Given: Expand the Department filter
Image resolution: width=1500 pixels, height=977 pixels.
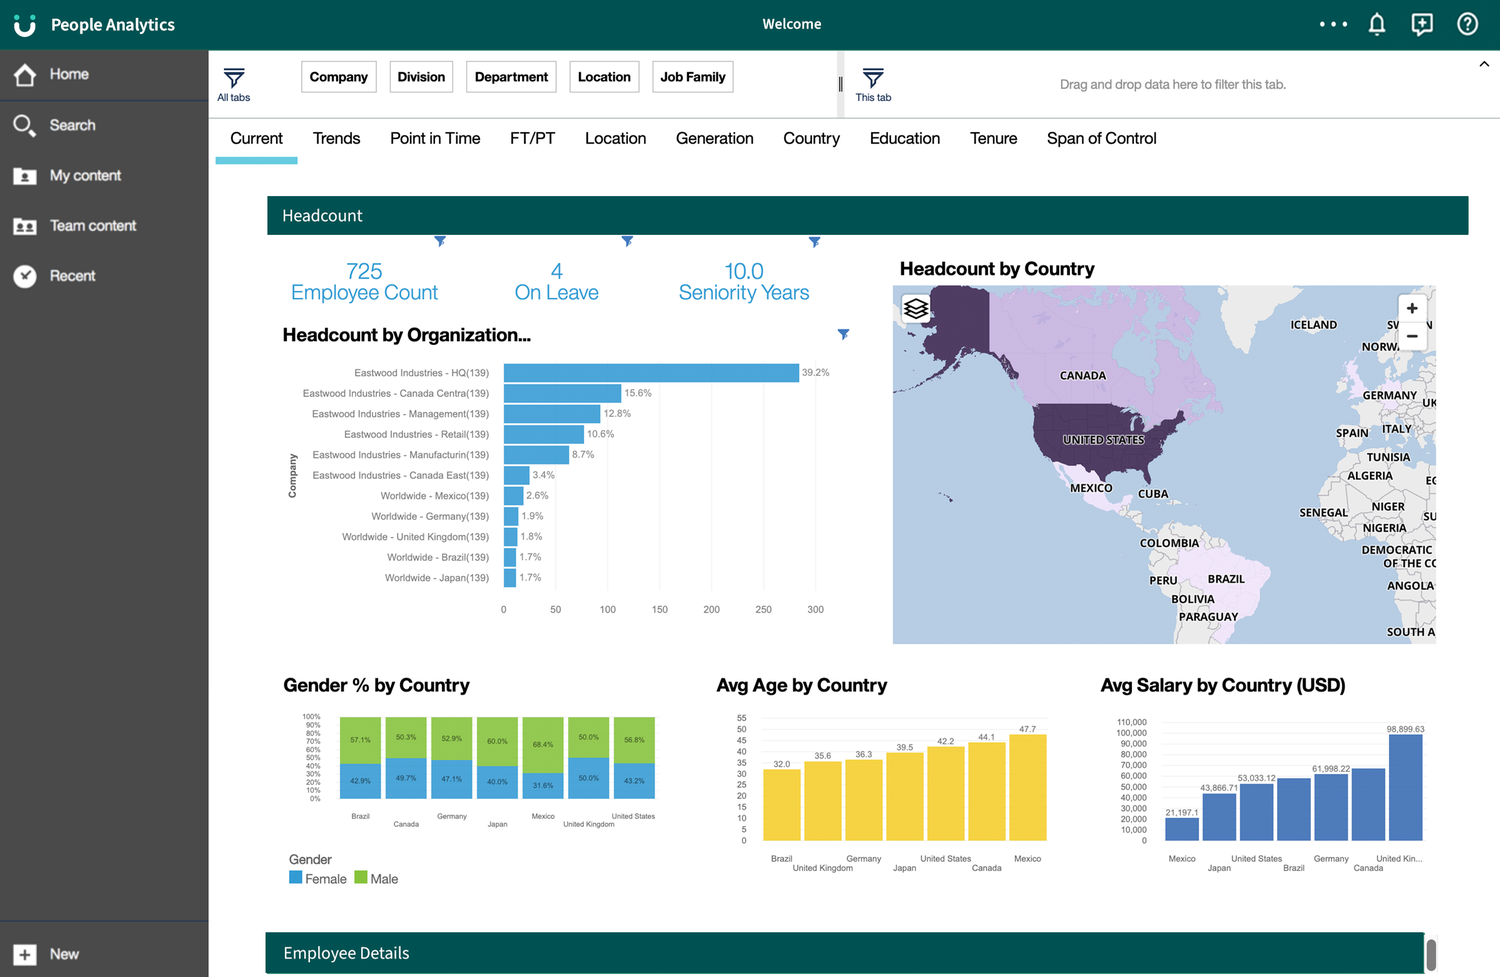Looking at the screenshot, I should (x=511, y=77).
